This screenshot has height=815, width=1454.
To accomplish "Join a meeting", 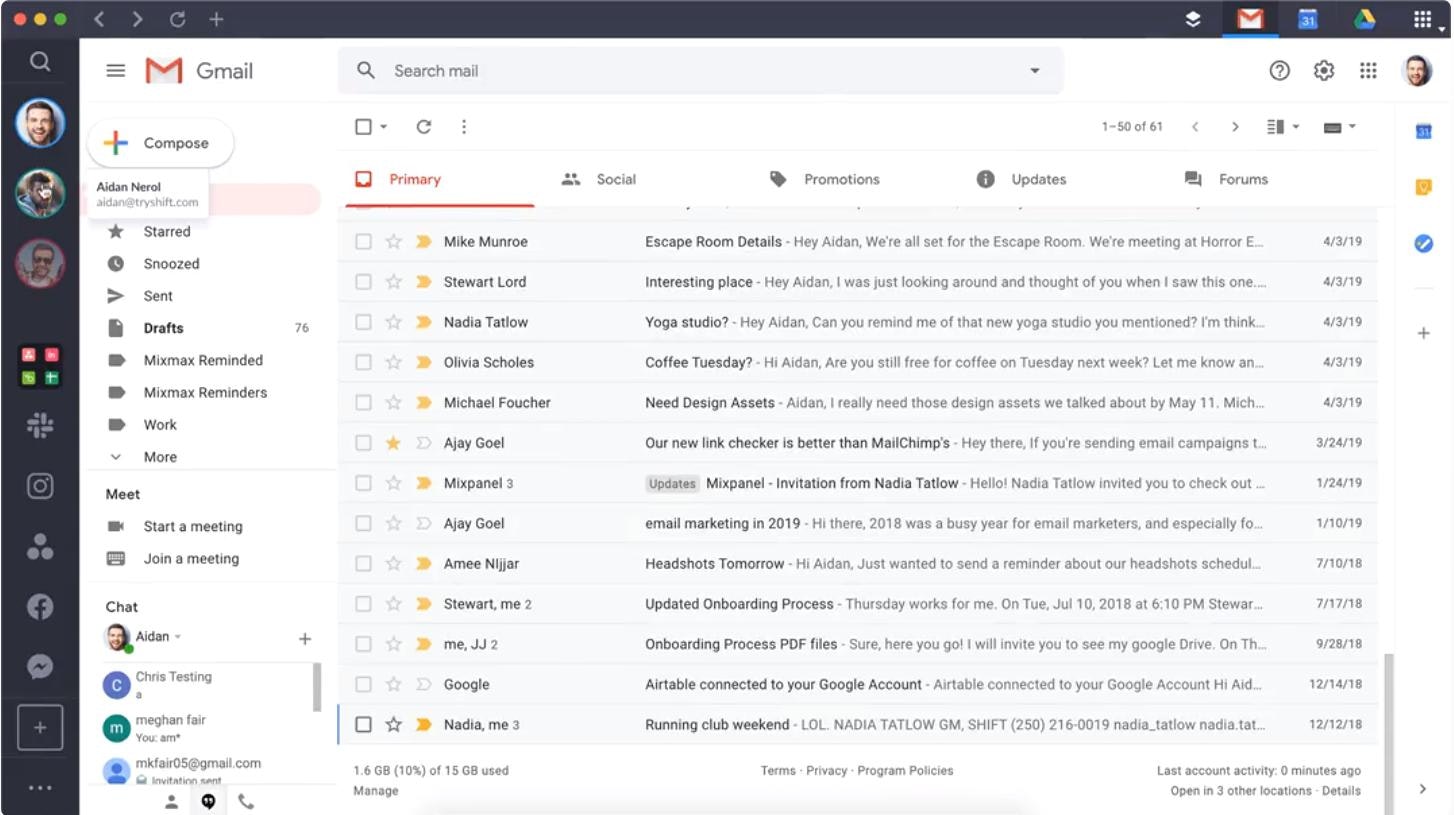I will point(191,559).
